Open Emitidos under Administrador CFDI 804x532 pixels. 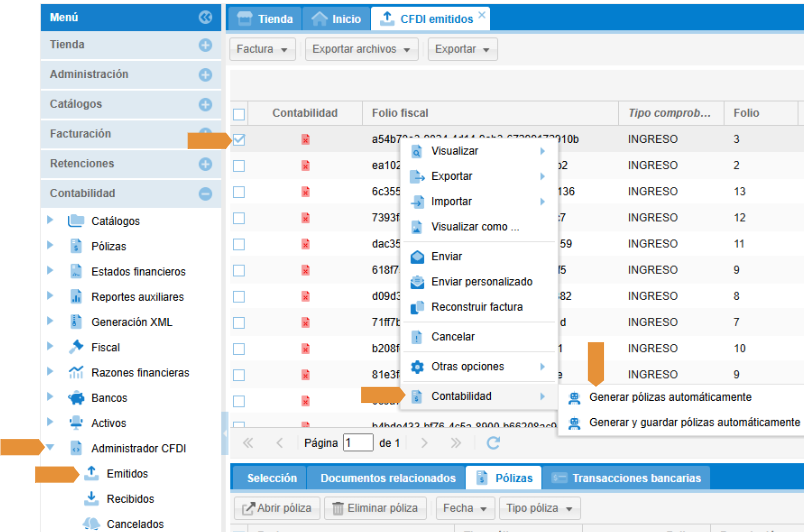point(126,473)
